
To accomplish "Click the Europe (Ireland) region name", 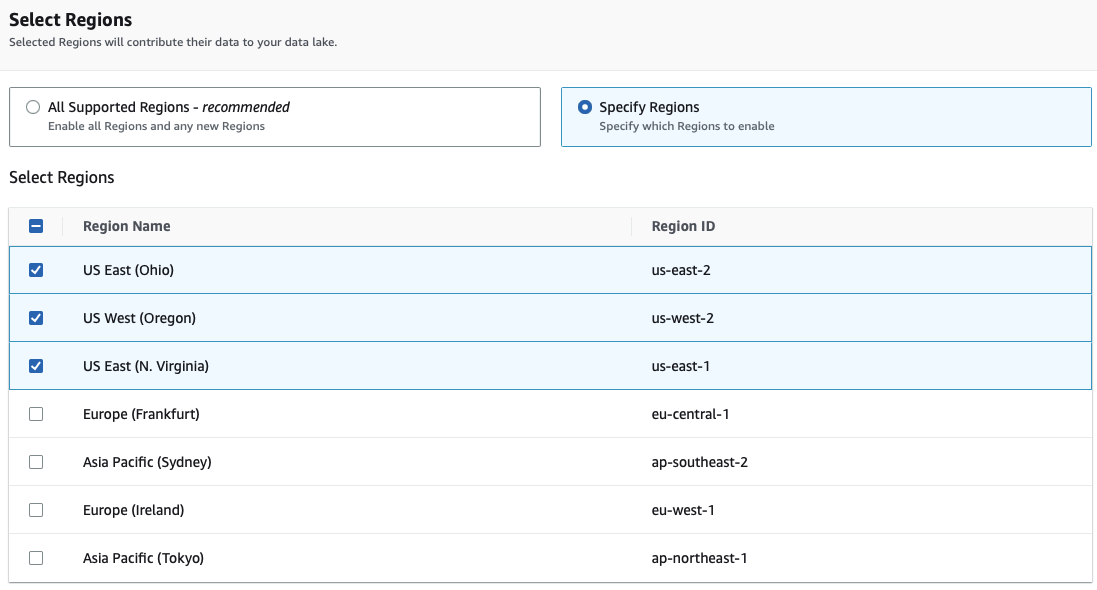I will coord(133,510).
